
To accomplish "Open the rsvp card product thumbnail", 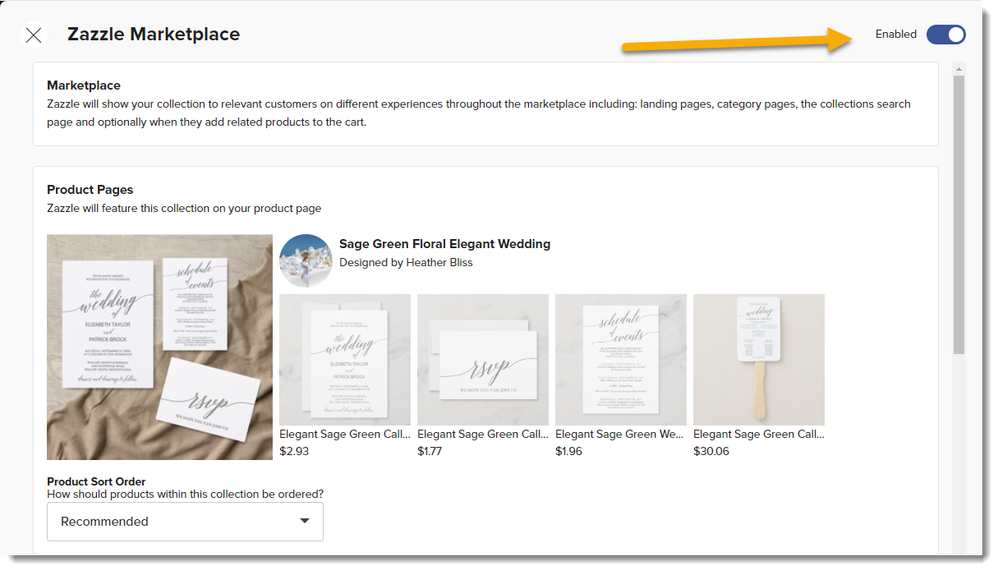I will [x=482, y=360].
